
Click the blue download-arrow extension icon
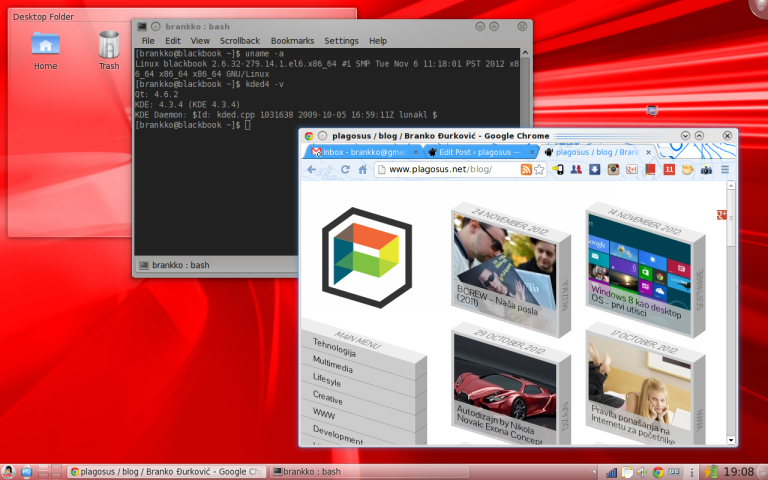coord(595,169)
